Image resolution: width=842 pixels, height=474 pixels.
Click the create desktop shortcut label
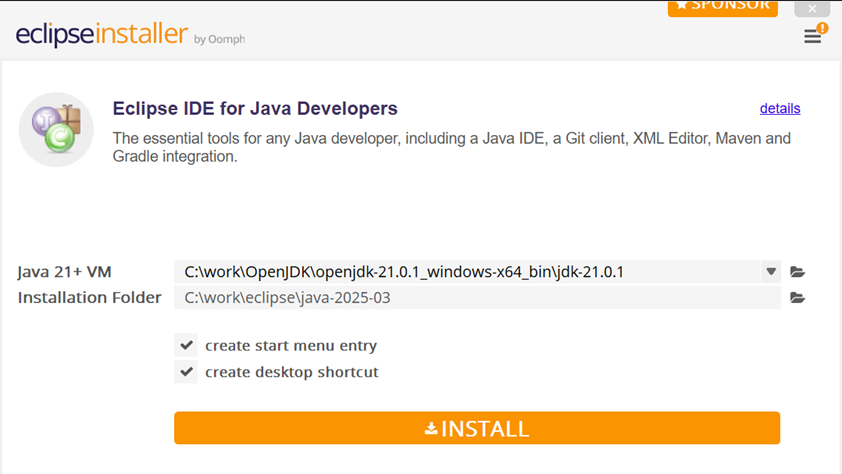coord(292,372)
